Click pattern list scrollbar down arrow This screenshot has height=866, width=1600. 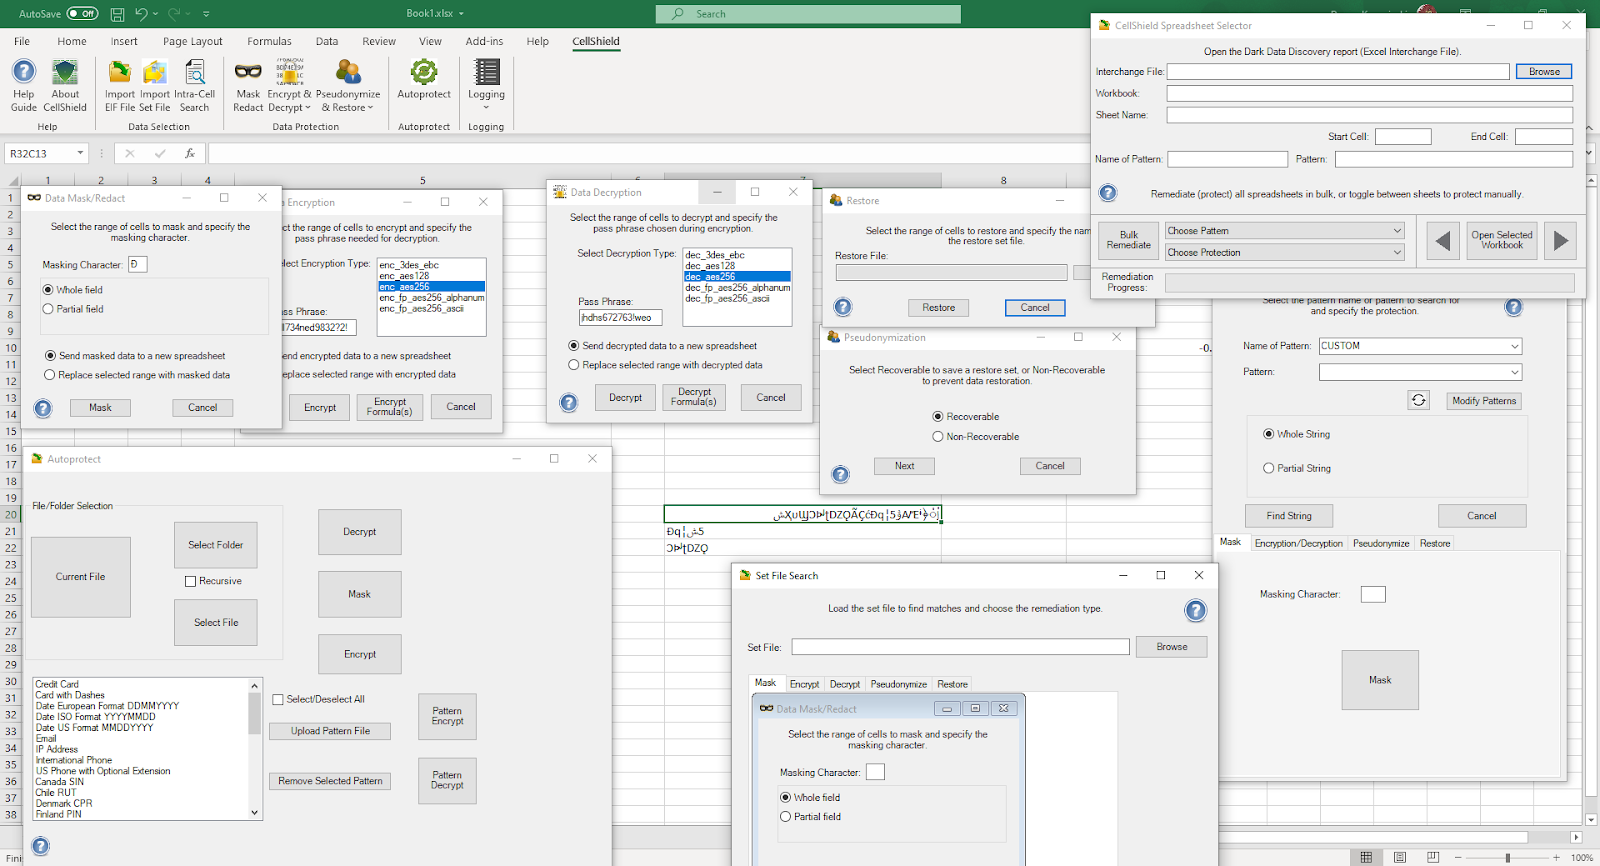point(254,813)
